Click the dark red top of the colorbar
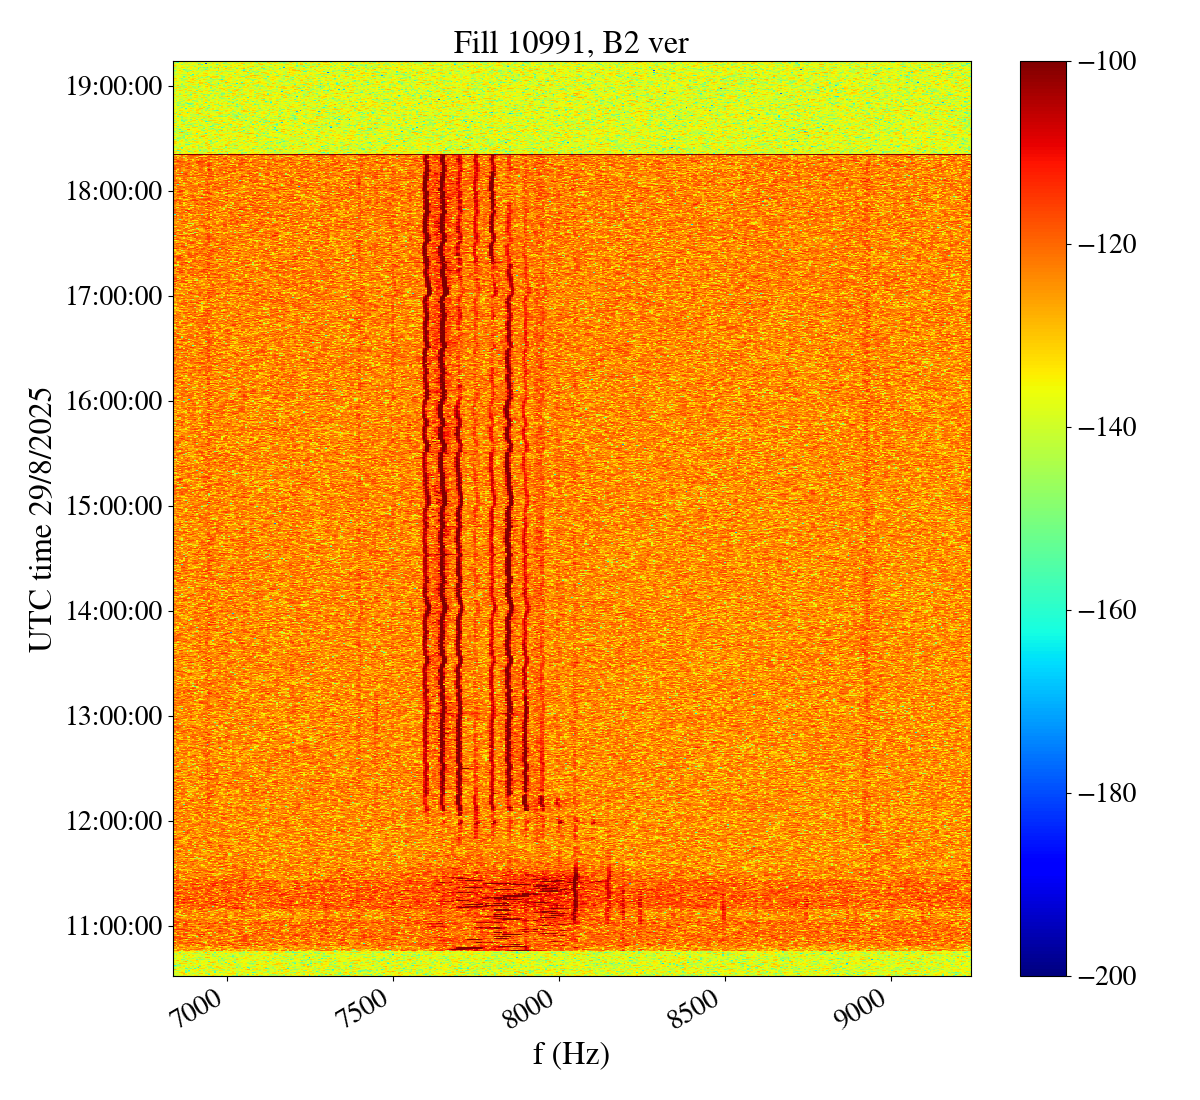Screen dimensions: 1200x1100 [1043, 68]
